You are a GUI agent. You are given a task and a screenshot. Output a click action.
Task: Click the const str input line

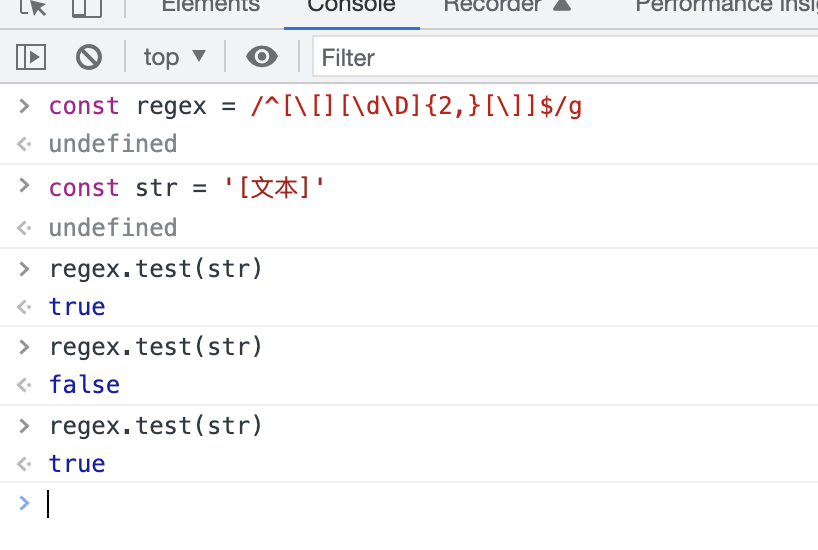[x=186, y=188]
